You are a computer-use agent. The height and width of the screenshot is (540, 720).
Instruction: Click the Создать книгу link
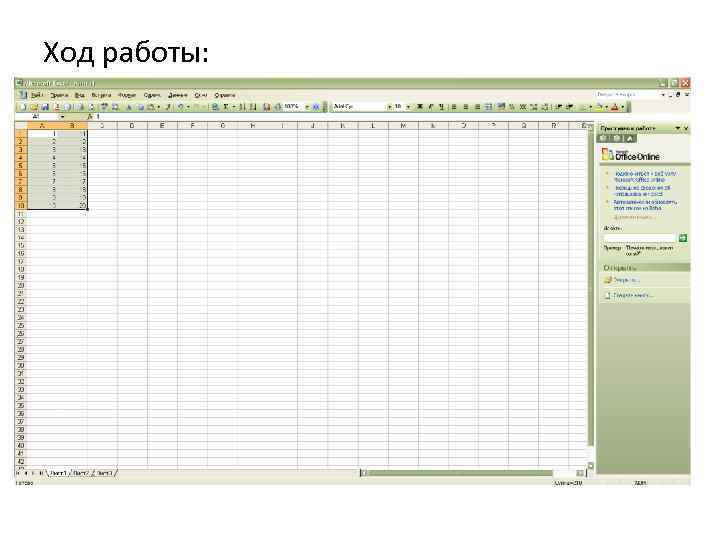tap(633, 295)
